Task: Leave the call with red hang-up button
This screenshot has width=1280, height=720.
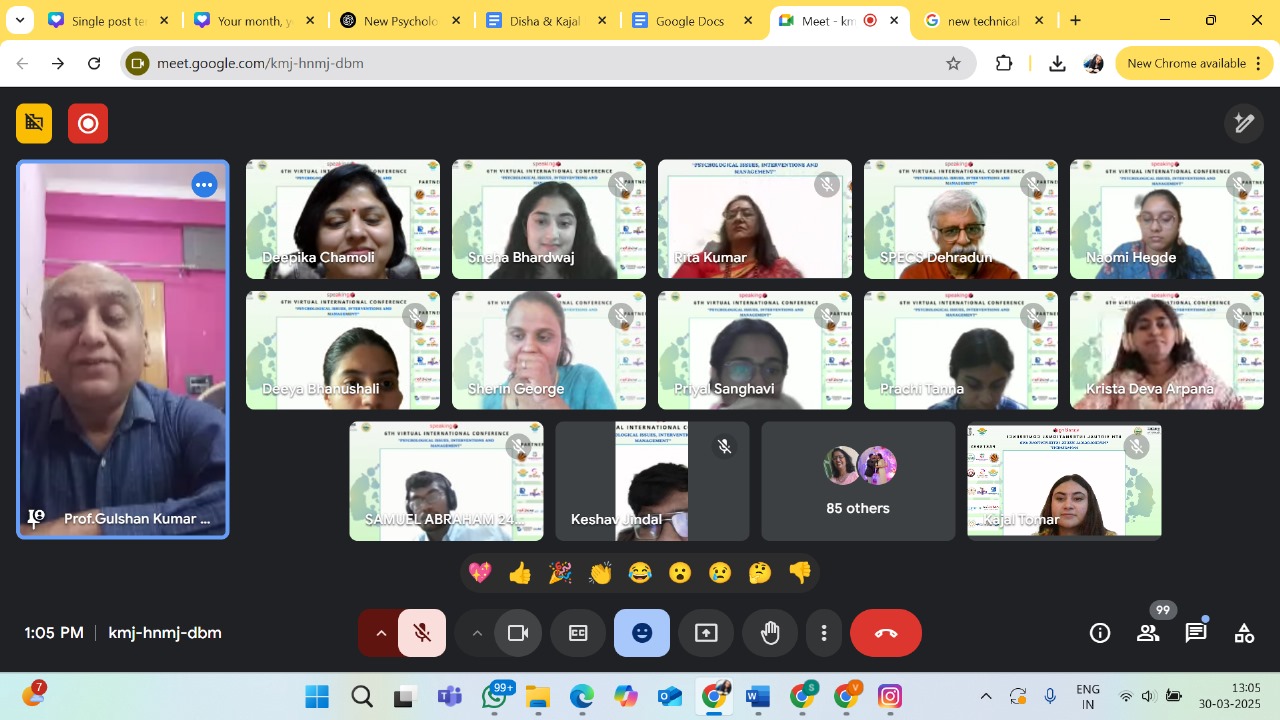Action: [886, 633]
